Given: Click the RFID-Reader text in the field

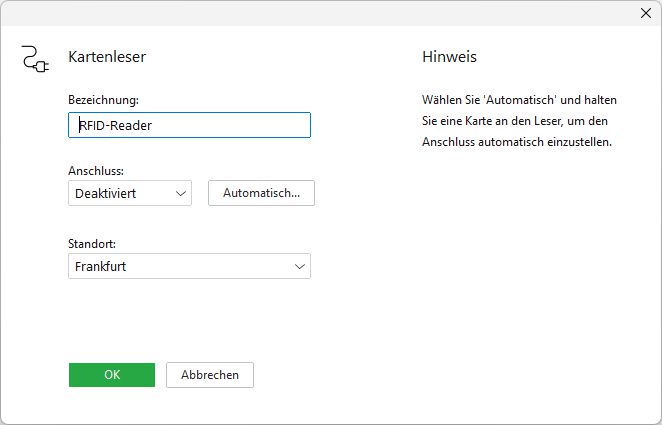Looking at the screenshot, I should click(115, 125).
